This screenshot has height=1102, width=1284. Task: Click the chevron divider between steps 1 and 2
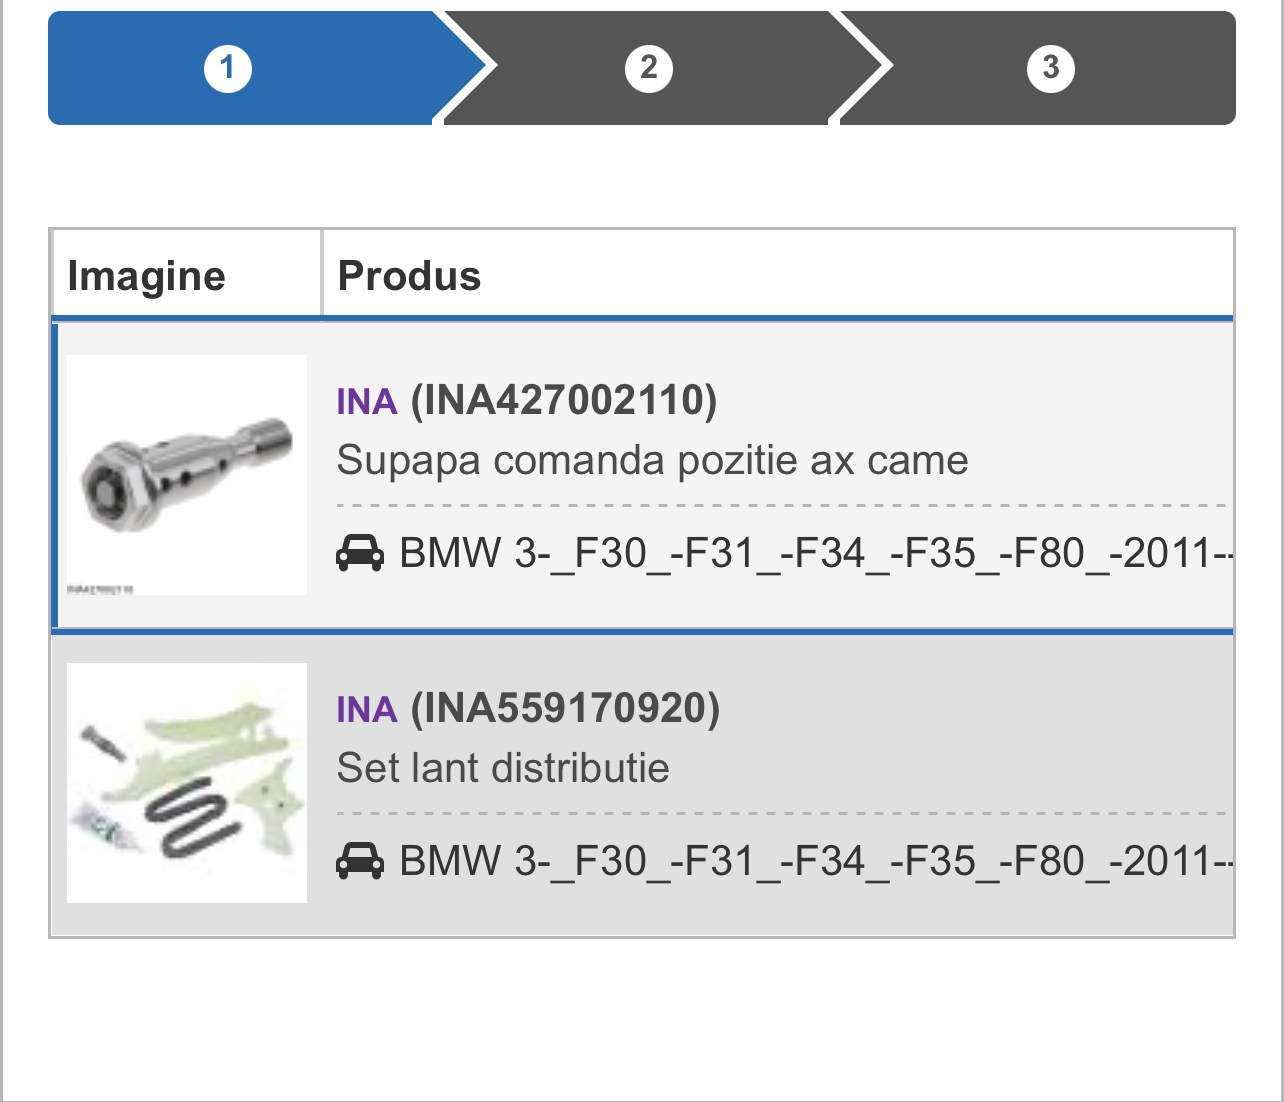coord(468,68)
